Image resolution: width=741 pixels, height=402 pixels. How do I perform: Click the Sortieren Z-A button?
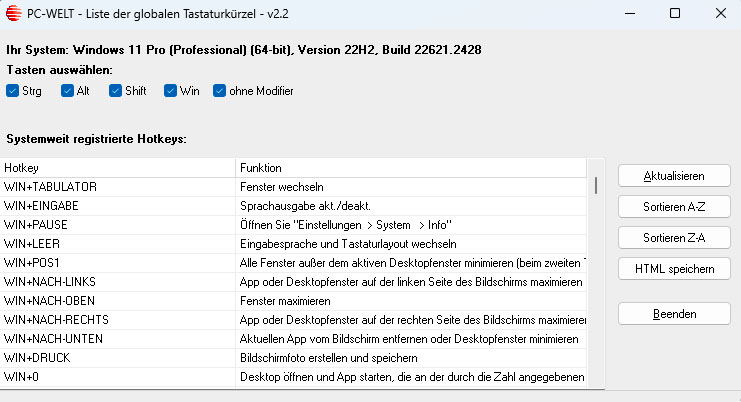(x=674, y=238)
